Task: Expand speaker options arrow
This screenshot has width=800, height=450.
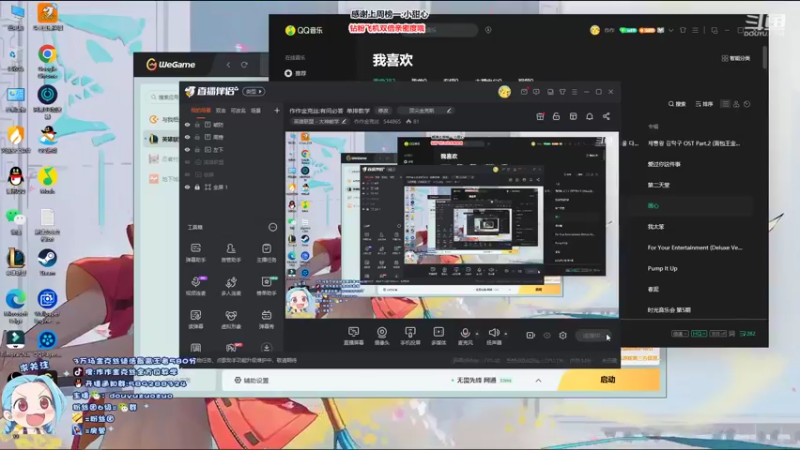Action: 506,334
